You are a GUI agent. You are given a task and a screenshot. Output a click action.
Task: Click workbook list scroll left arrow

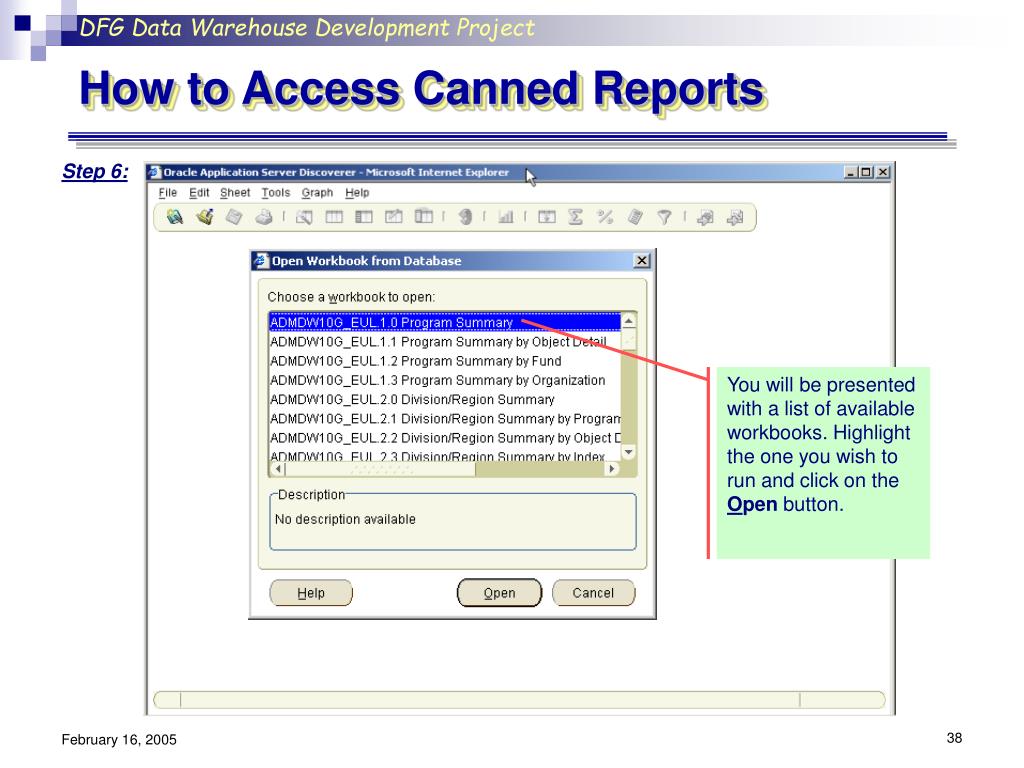[x=278, y=468]
